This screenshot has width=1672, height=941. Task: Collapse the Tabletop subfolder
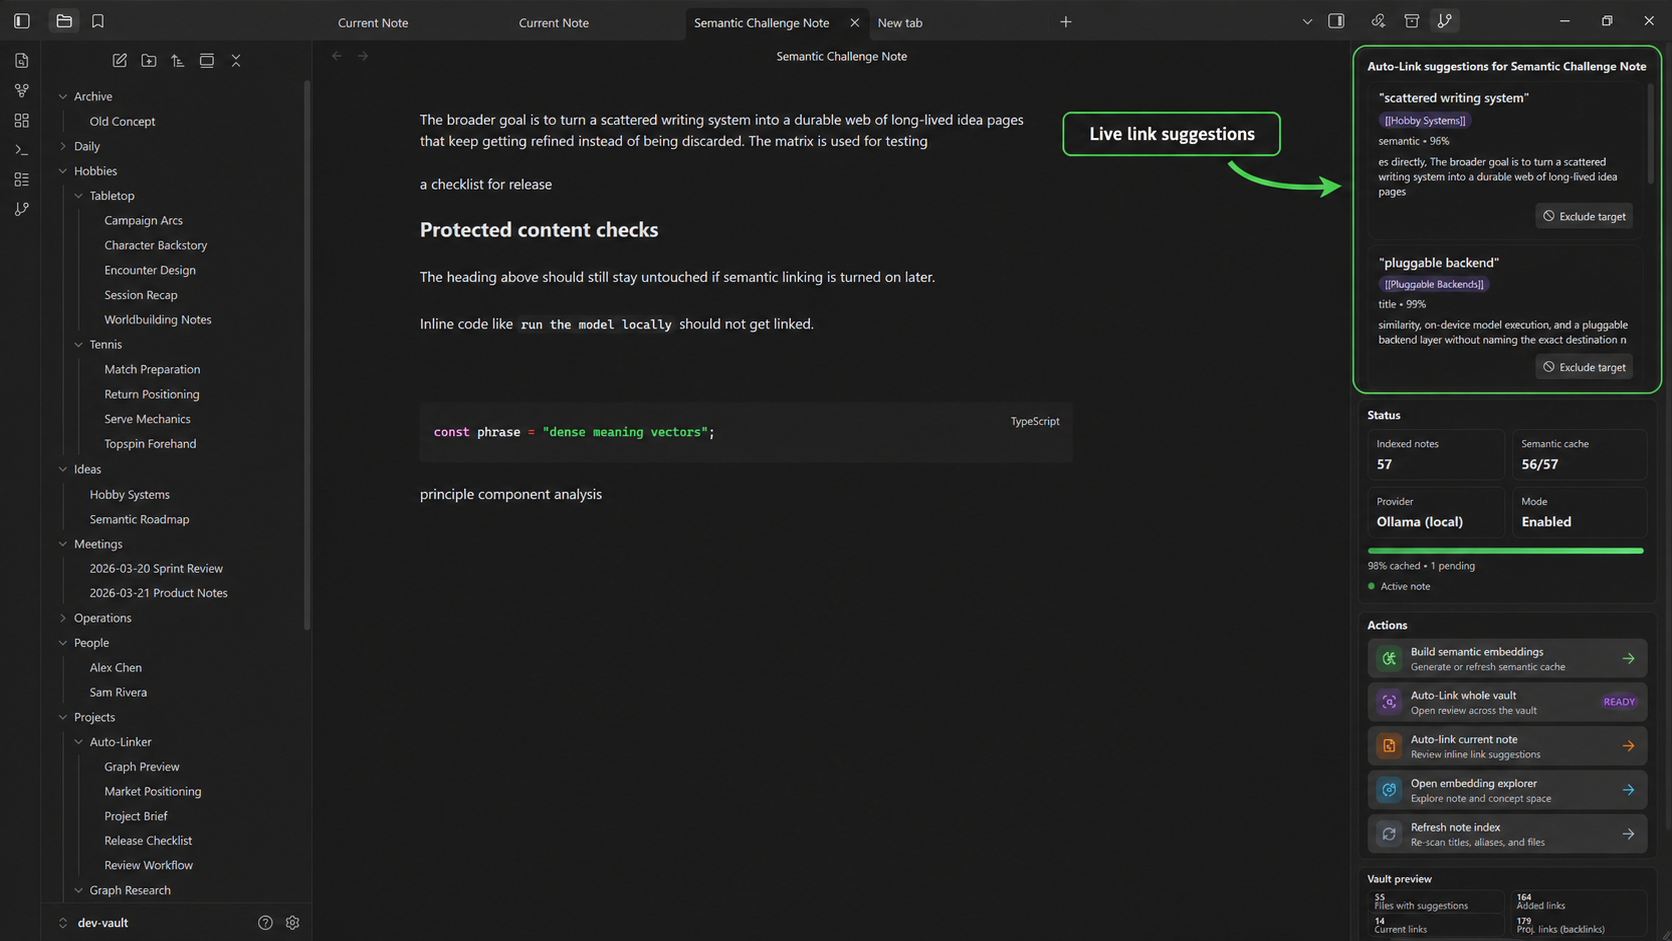79,196
